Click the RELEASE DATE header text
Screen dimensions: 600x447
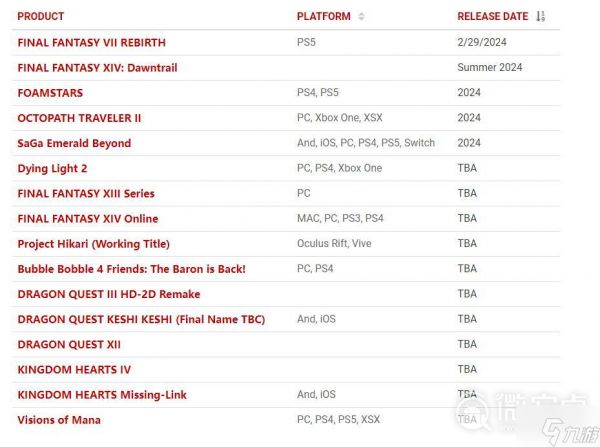click(x=492, y=17)
